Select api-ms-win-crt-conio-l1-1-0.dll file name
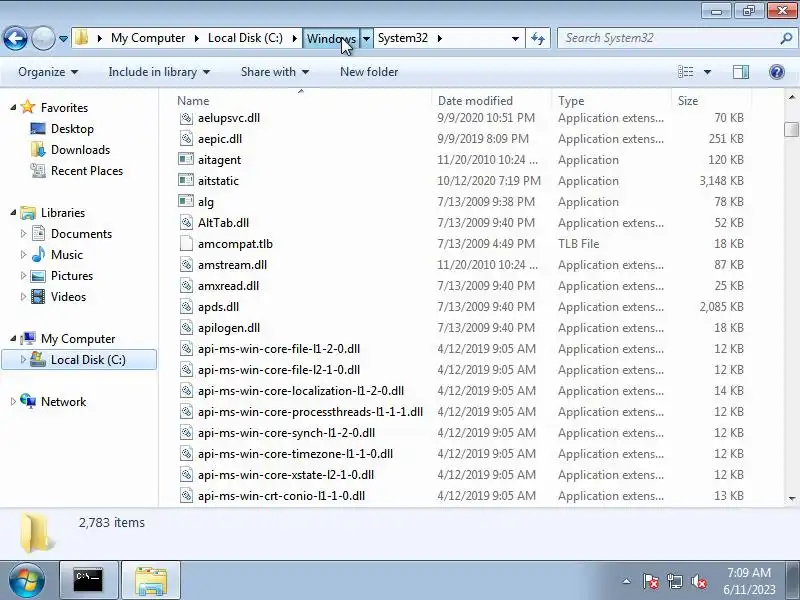The width and height of the screenshot is (800, 600). (x=282, y=495)
